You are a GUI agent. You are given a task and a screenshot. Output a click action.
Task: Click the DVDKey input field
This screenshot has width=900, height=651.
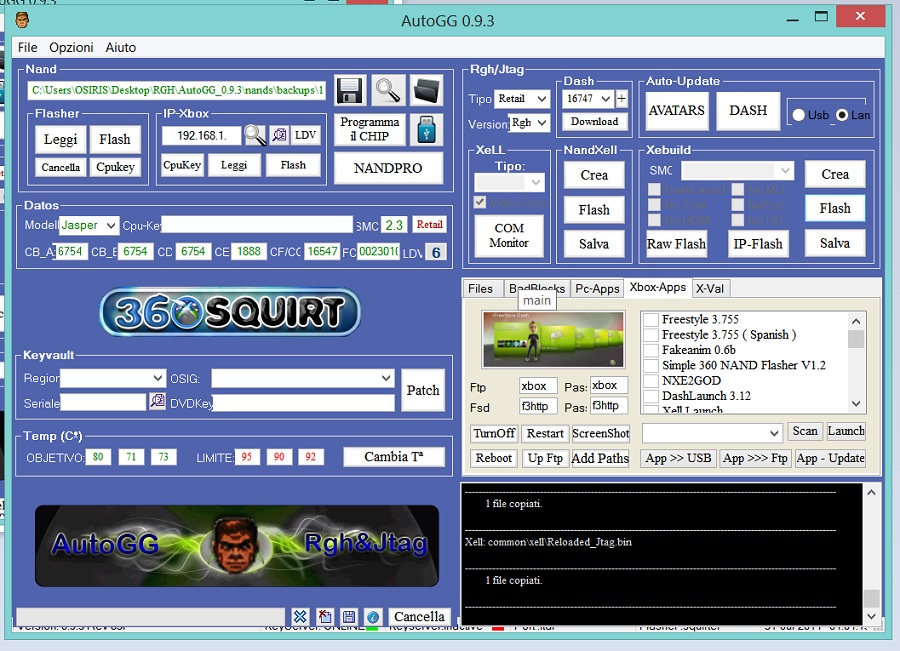[303, 403]
